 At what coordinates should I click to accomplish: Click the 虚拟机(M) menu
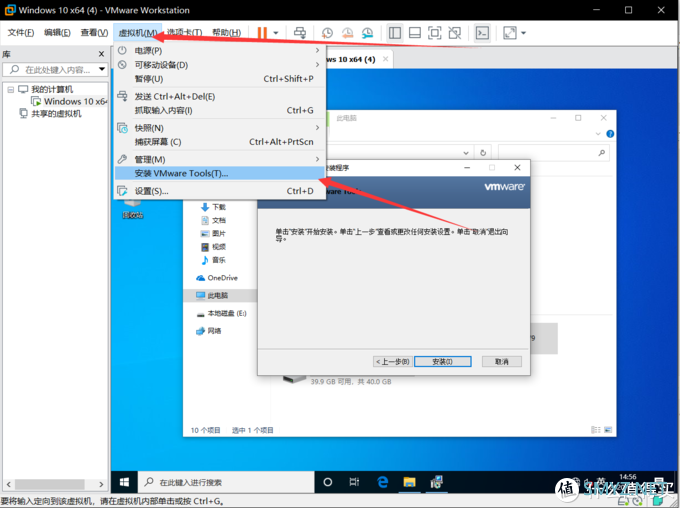click(x=138, y=33)
